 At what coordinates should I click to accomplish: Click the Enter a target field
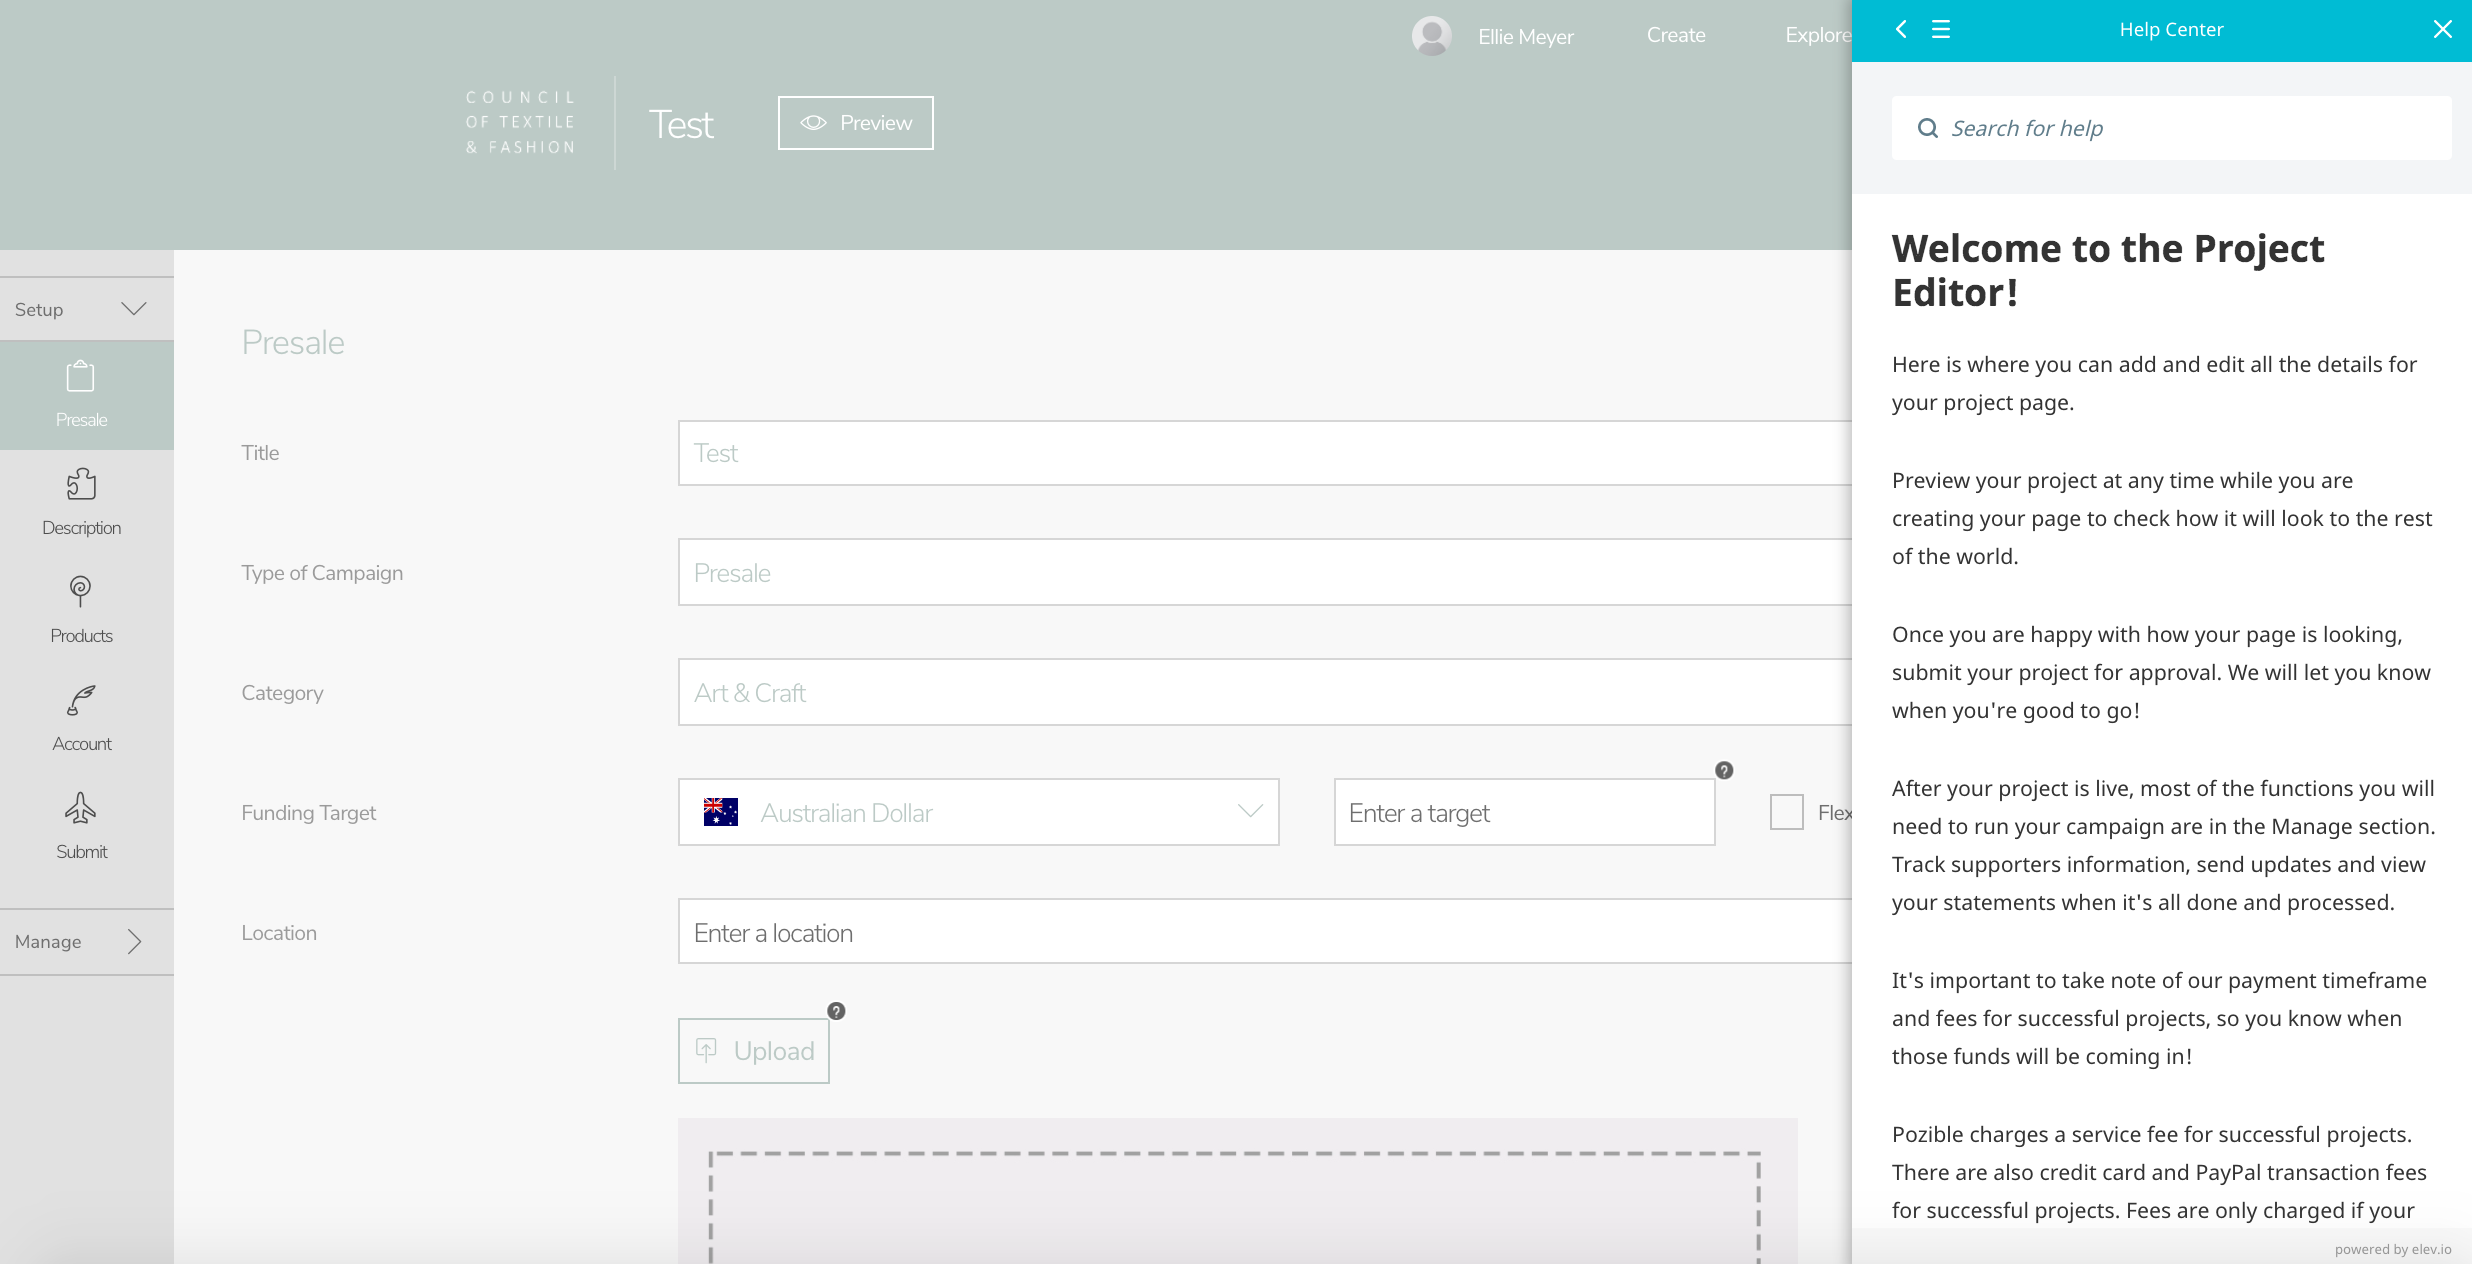[1524, 812]
